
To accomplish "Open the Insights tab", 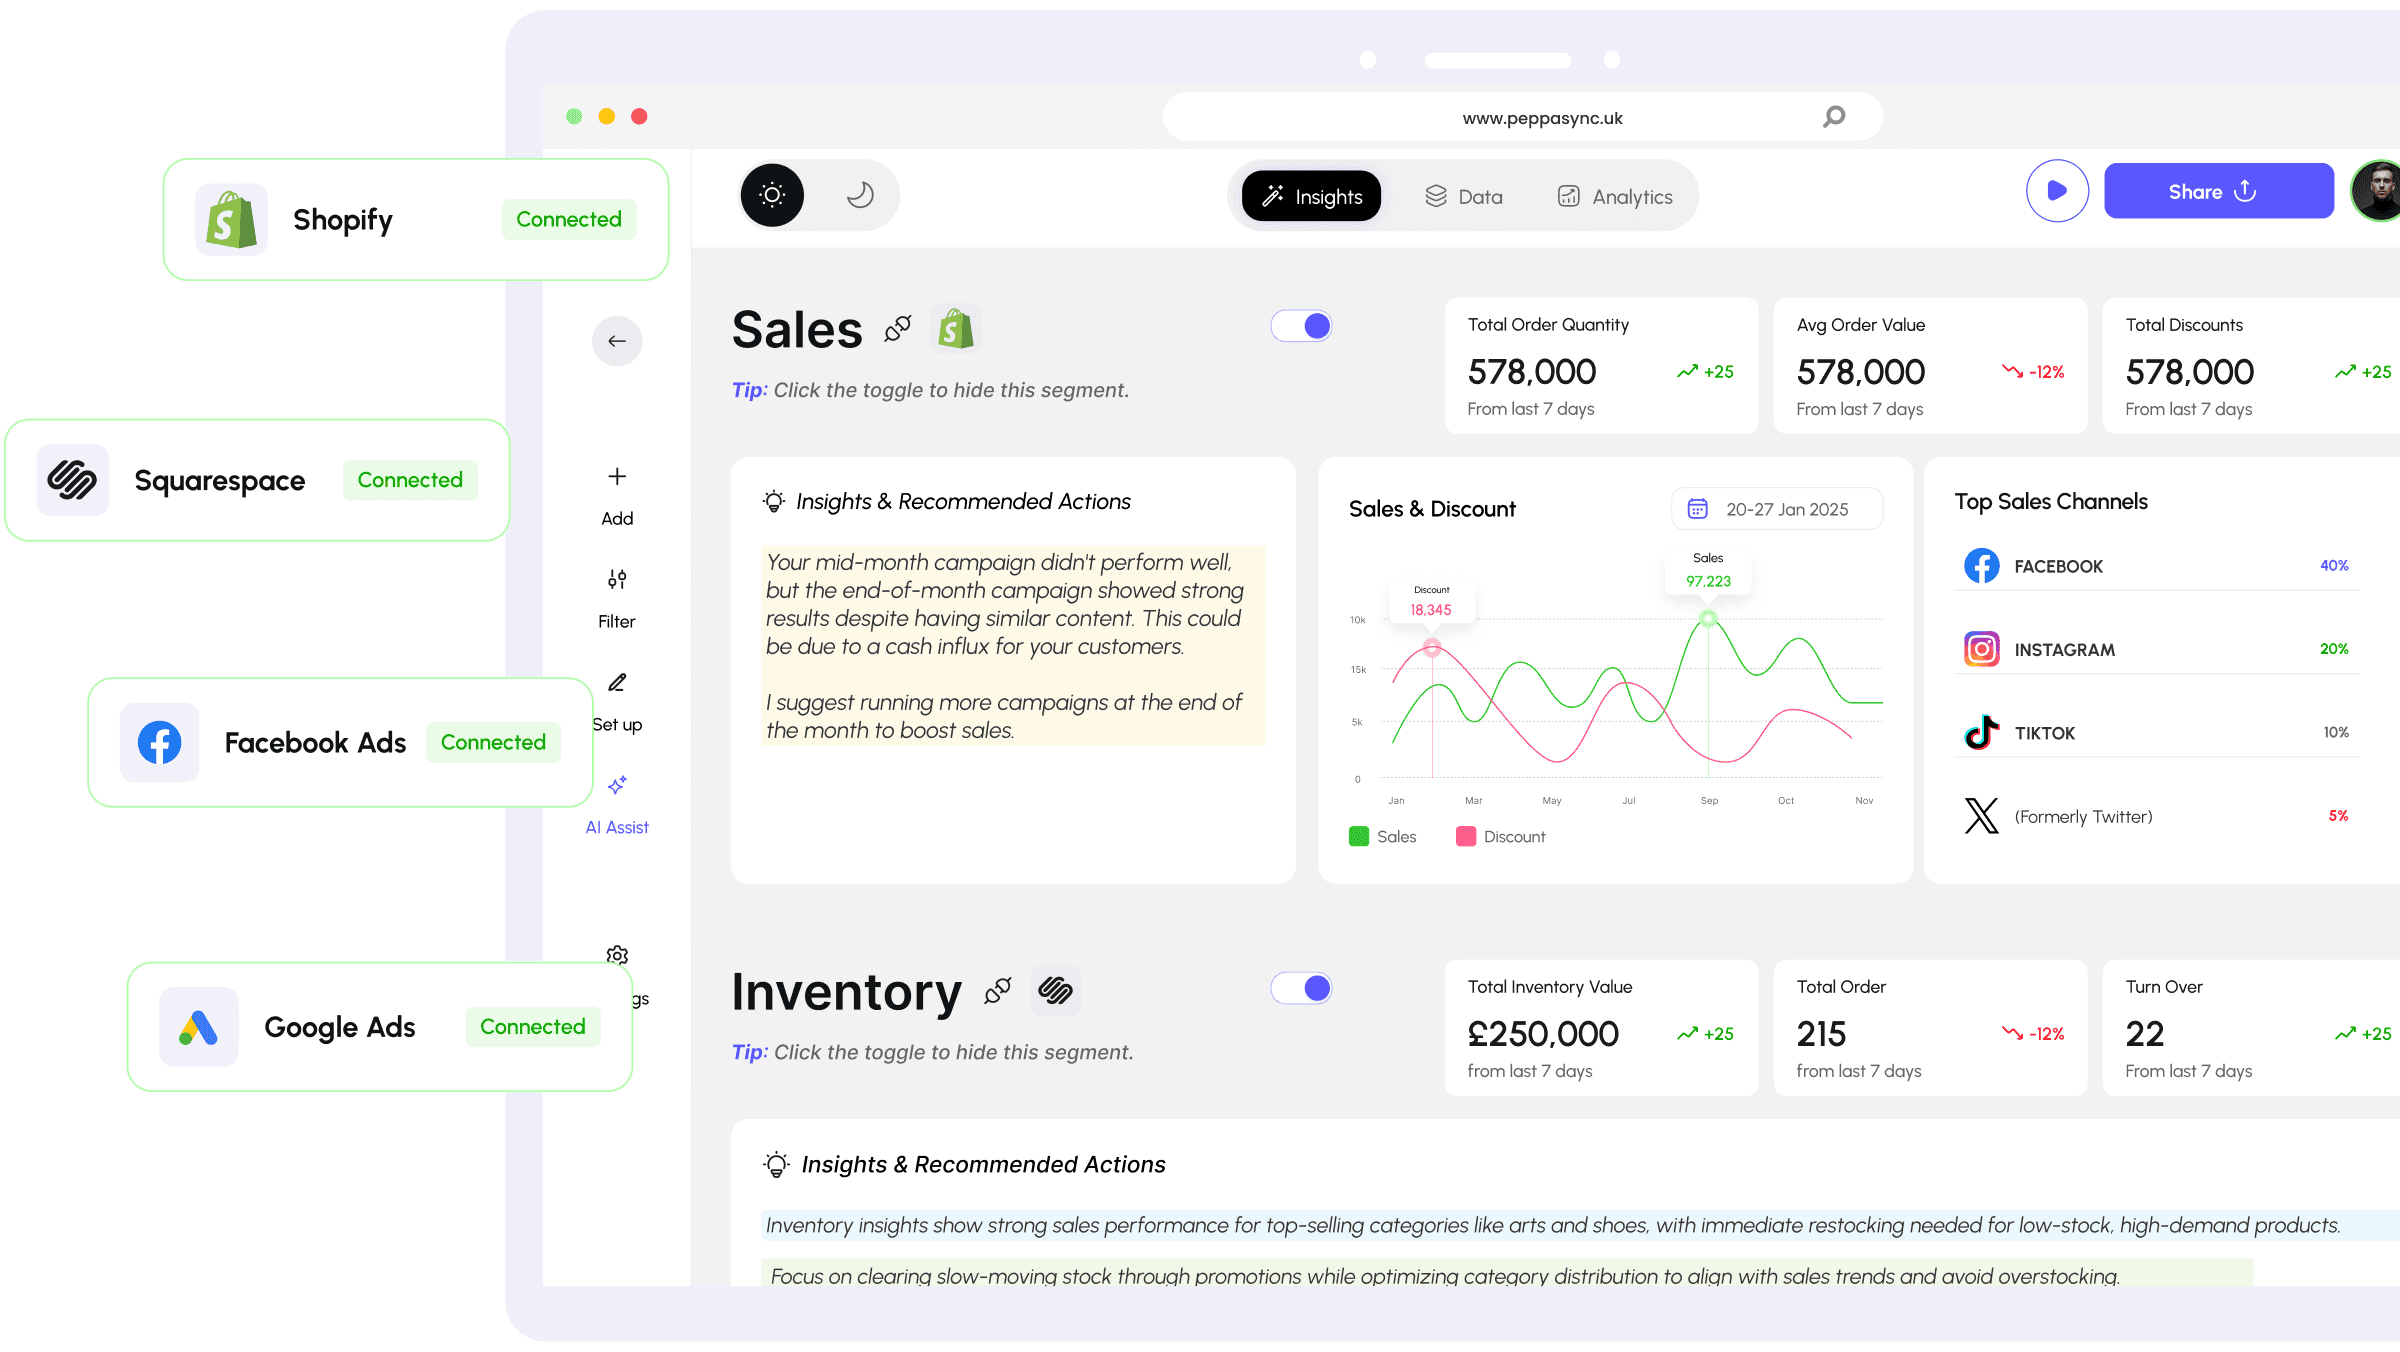I will (x=1311, y=196).
